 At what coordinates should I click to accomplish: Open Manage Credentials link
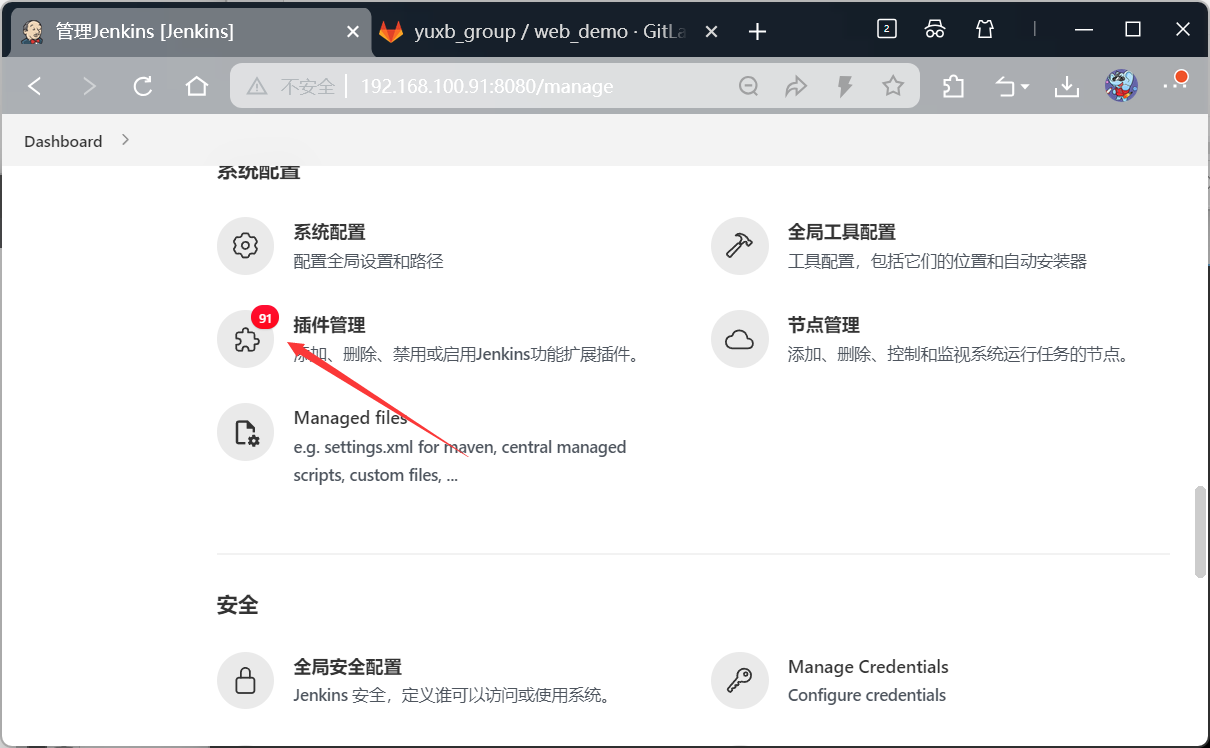tap(868, 667)
